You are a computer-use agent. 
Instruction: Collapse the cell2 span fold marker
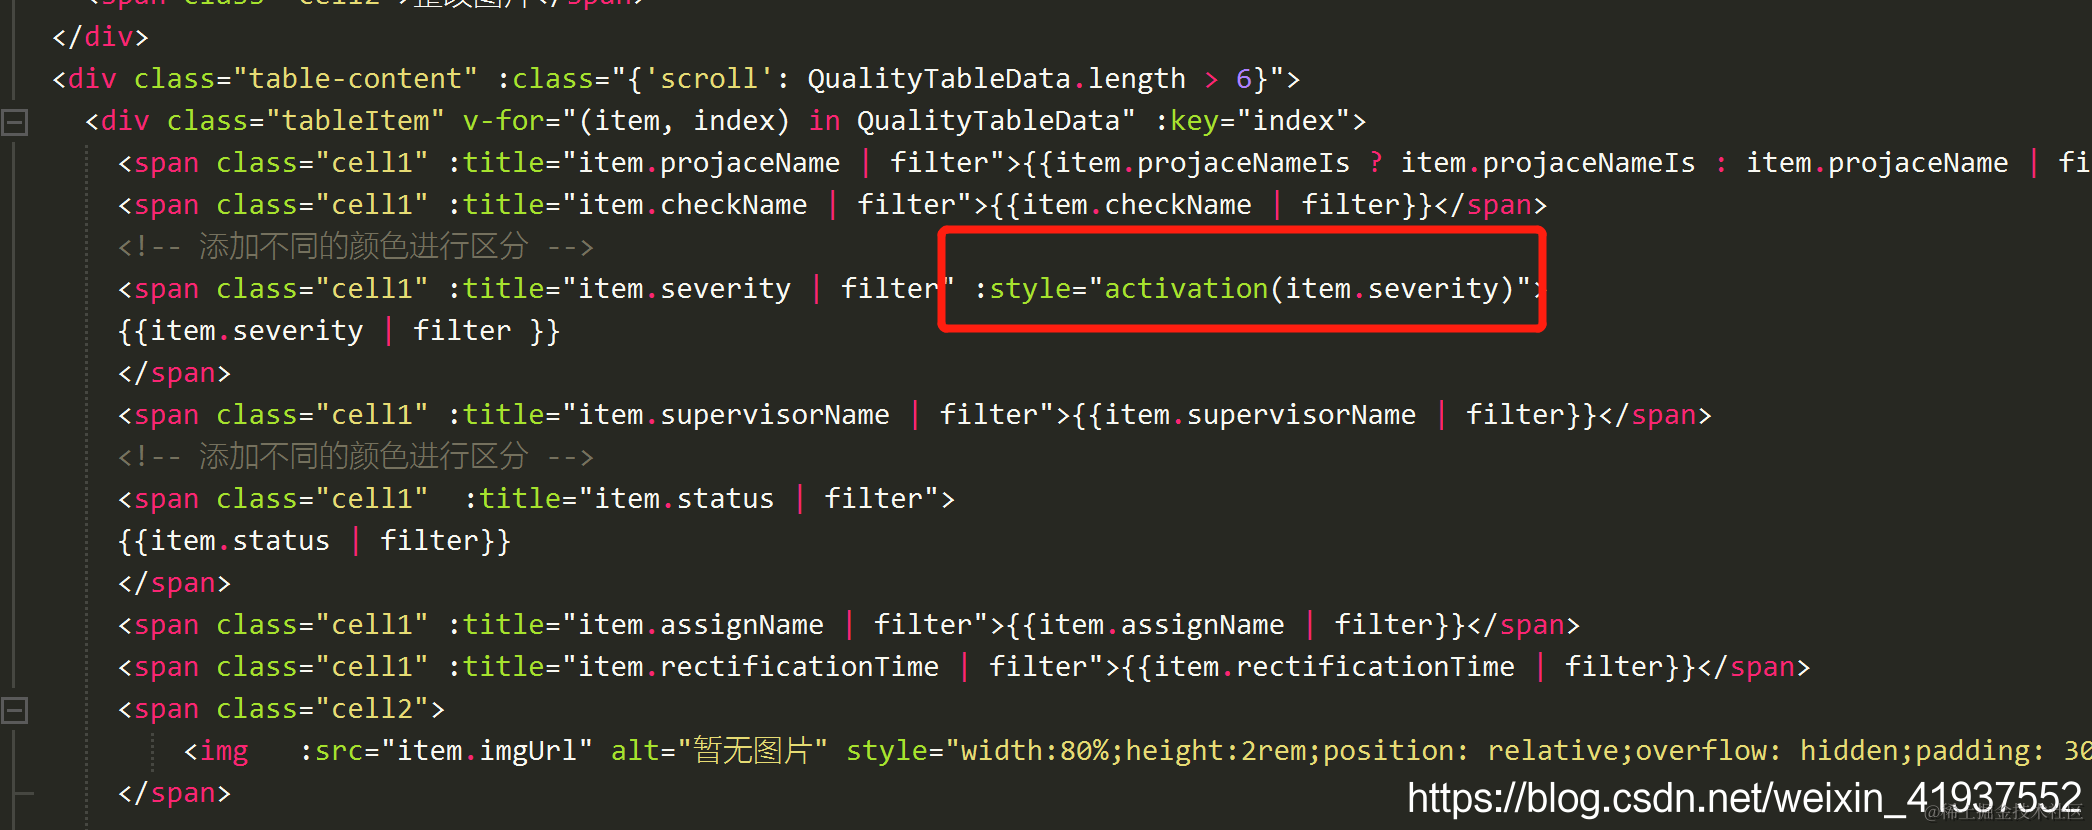point(14,710)
